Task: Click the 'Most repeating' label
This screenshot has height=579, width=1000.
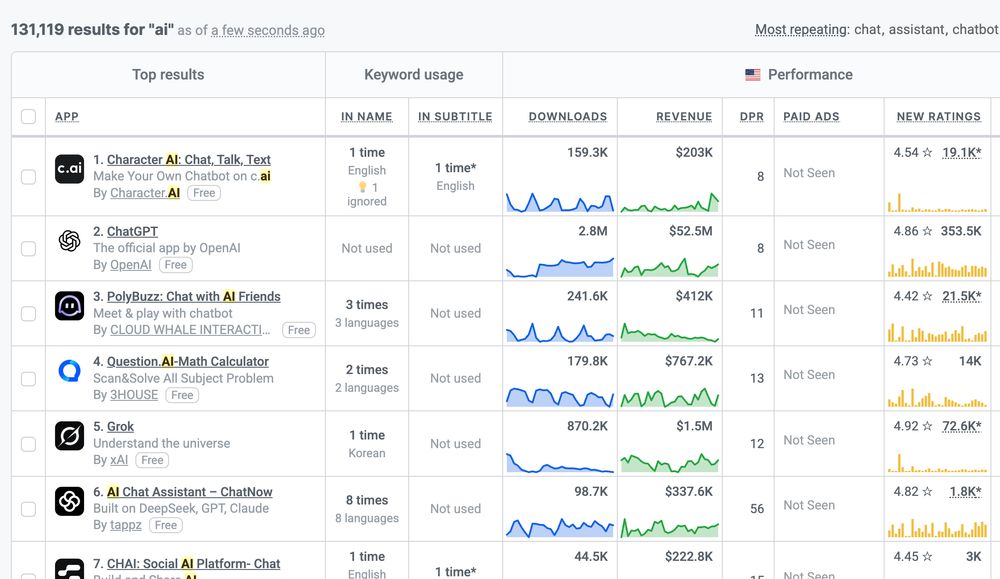Action: 802,29
